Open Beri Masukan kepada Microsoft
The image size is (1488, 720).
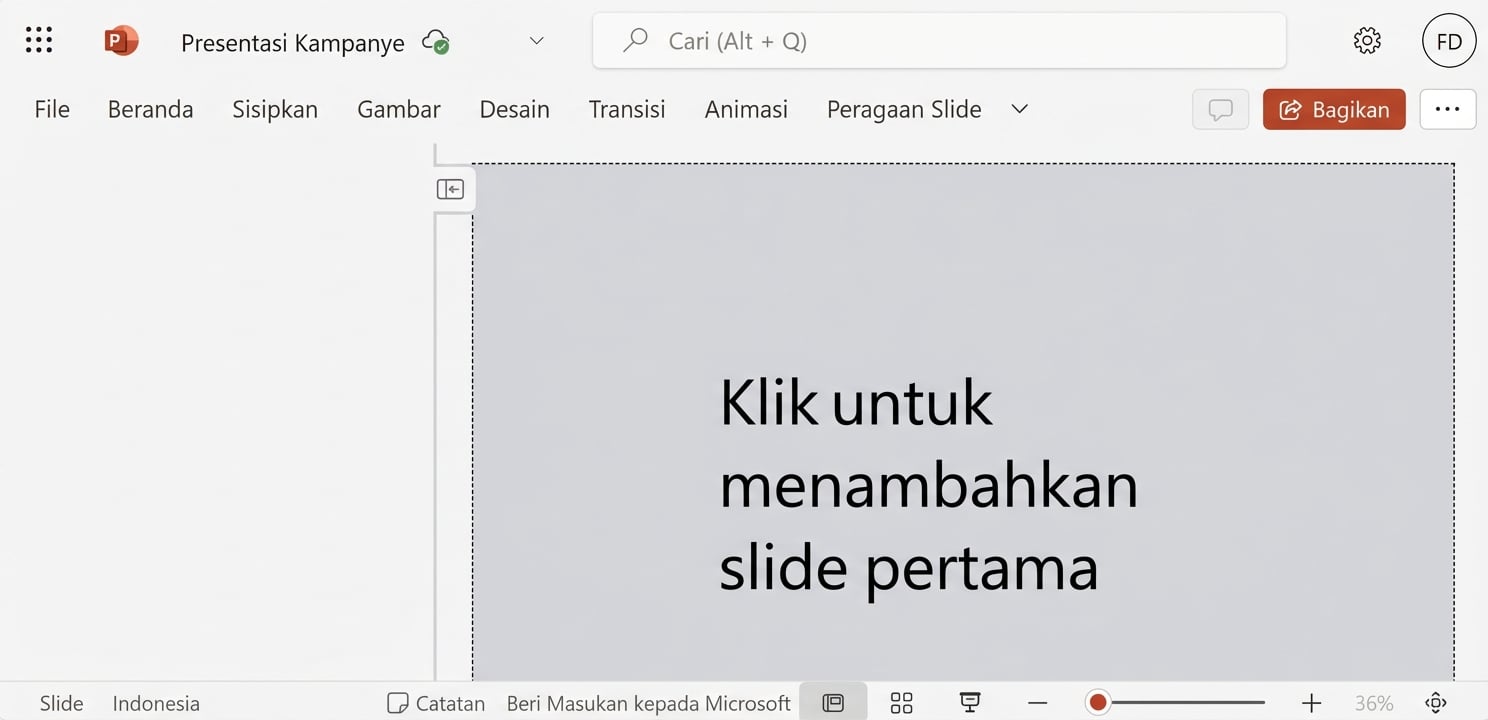(x=648, y=703)
